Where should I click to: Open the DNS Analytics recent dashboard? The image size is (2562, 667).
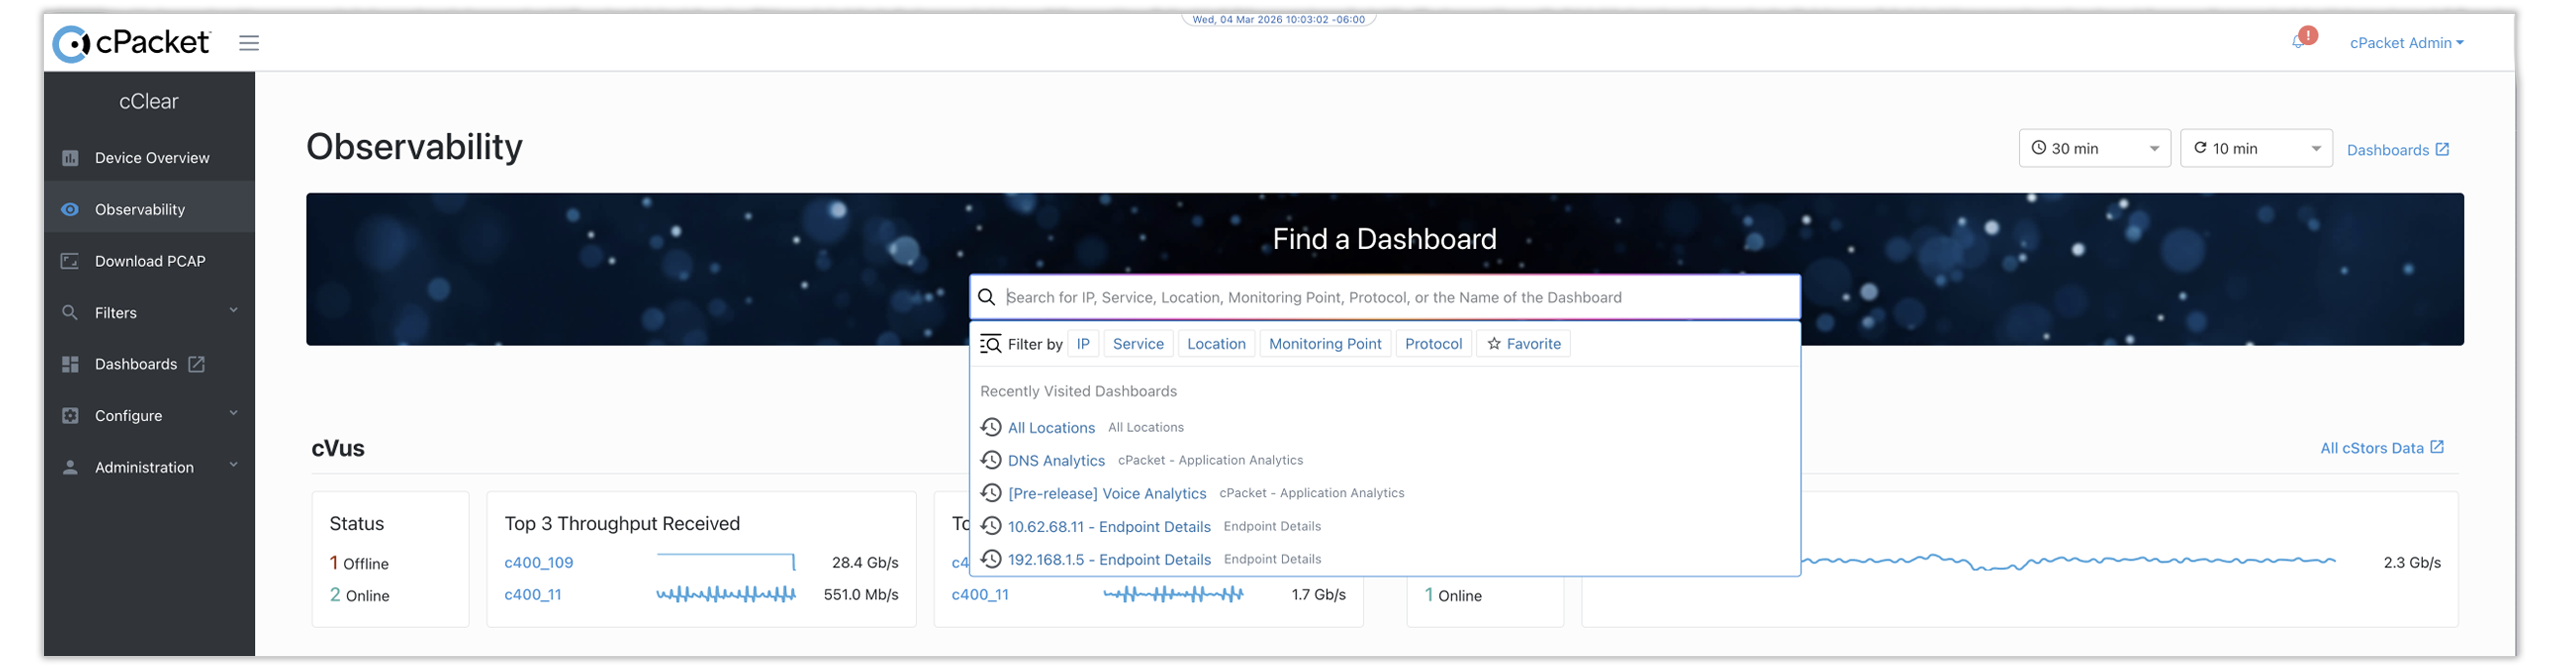pos(1056,462)
